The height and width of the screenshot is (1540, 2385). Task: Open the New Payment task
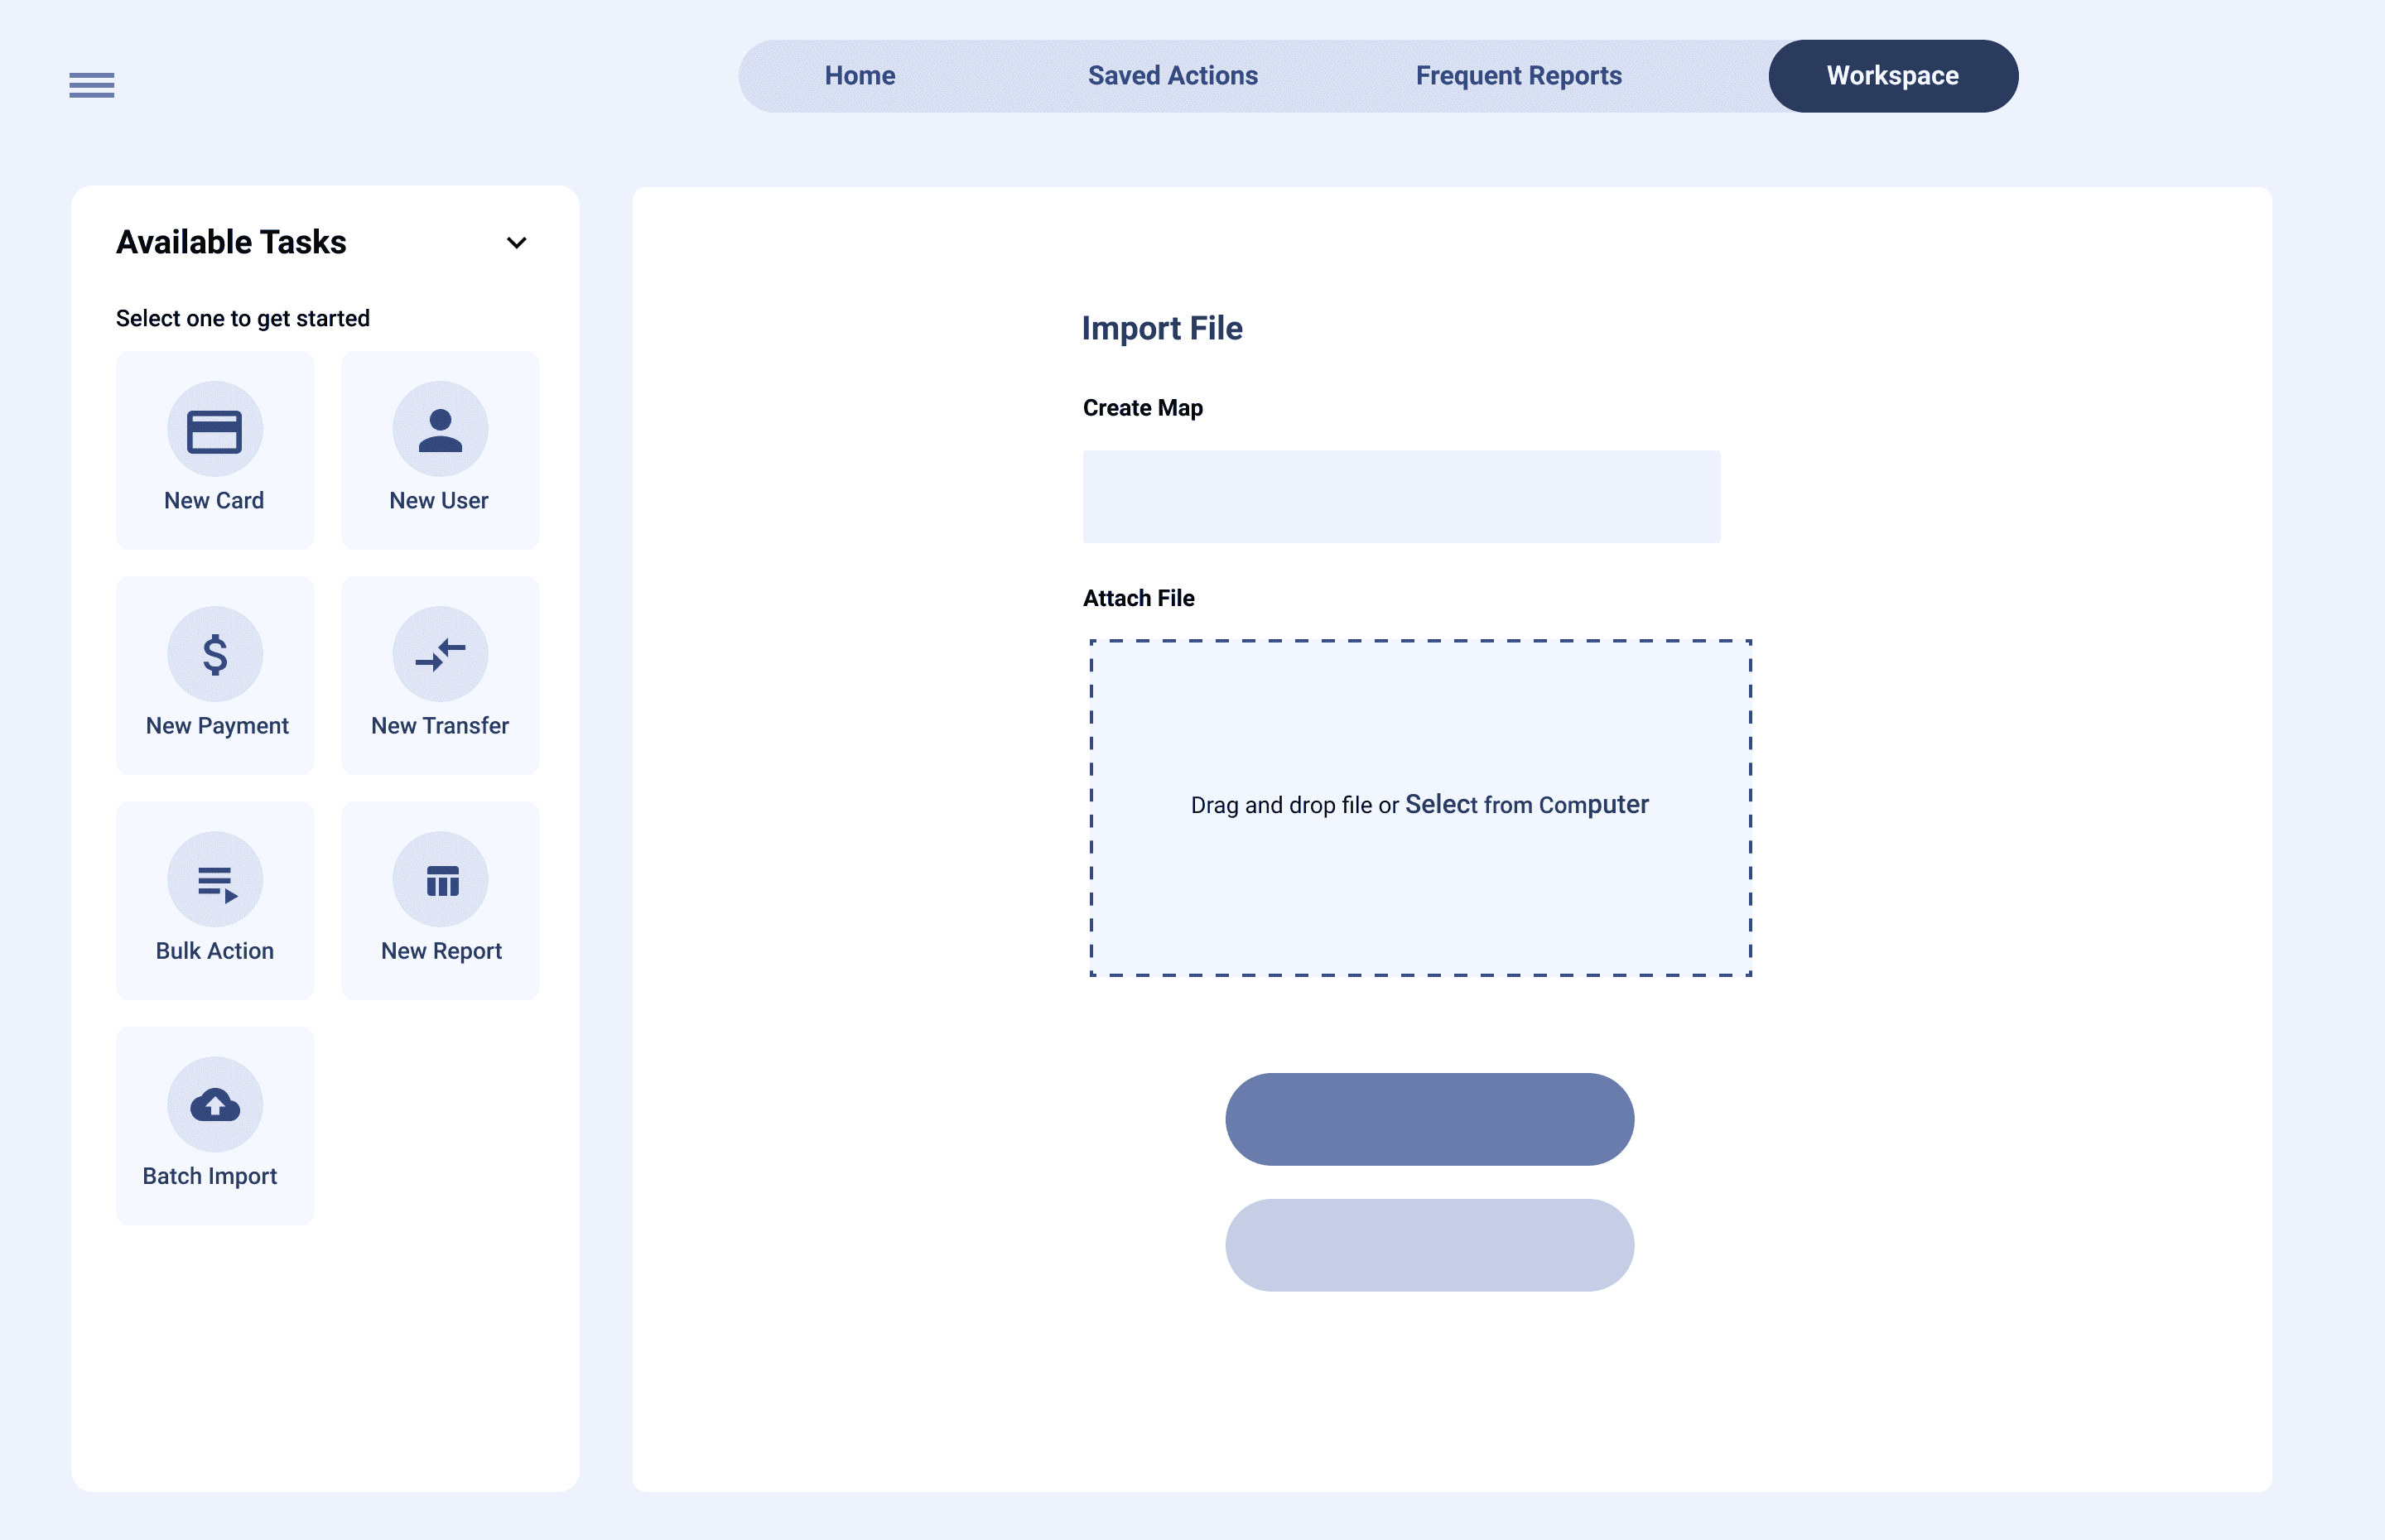(214, 655)
